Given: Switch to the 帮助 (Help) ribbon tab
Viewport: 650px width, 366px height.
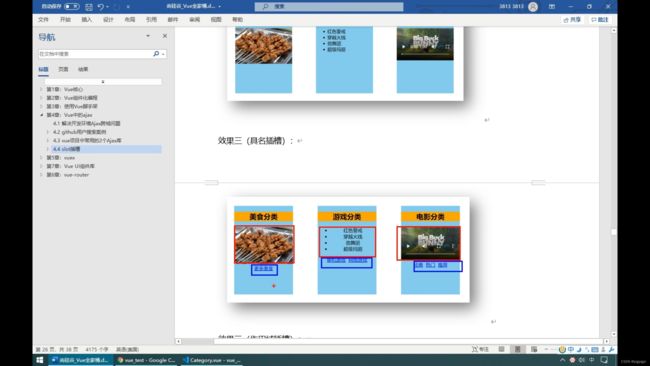Looking at the screenshot, I should 238,19.
